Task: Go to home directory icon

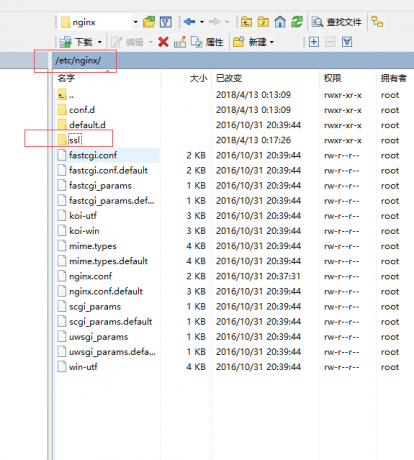Action: 280,22
